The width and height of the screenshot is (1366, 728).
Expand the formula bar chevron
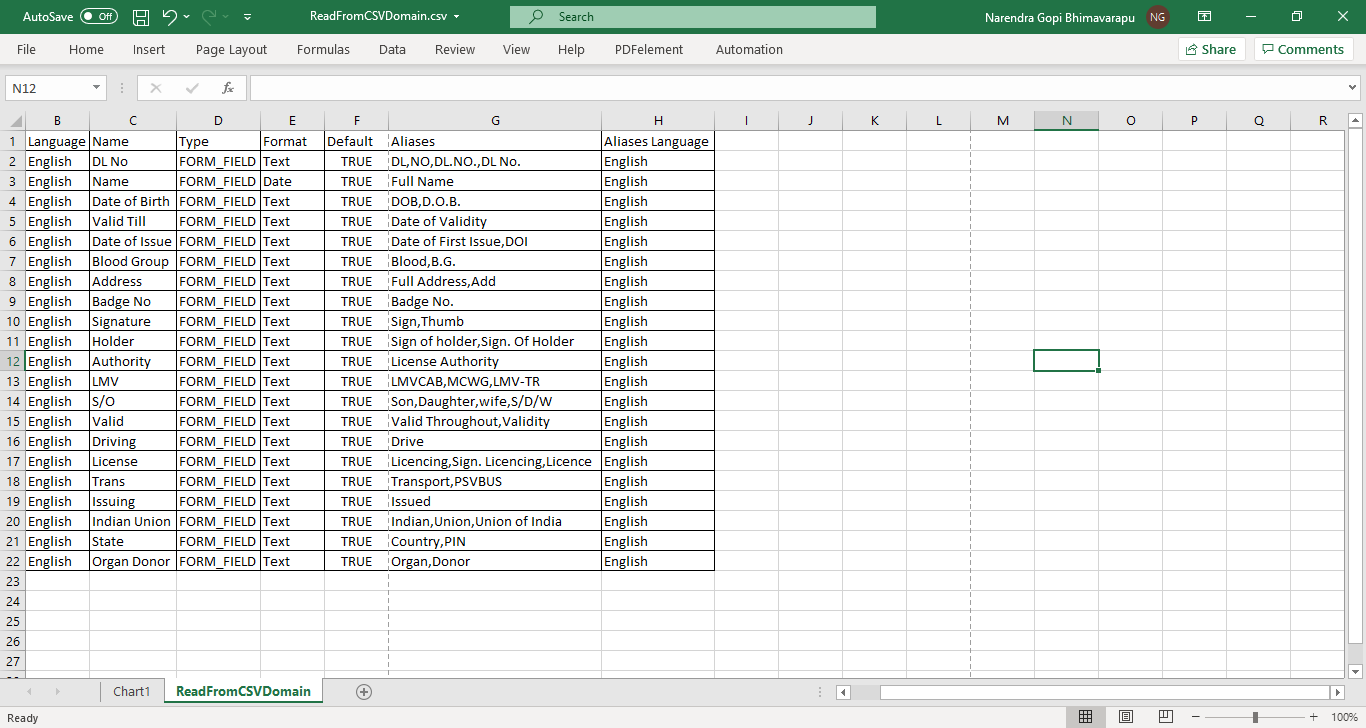(x=1352, y=88)
